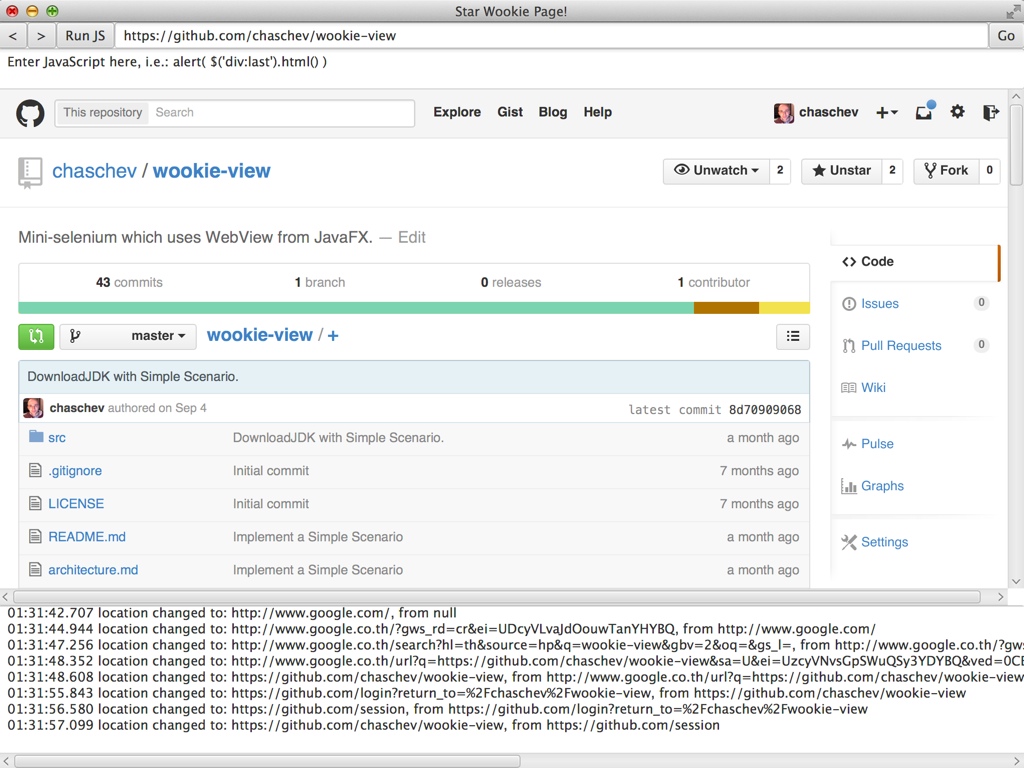Click the README.md file icon
The image size is (1024, 768).
click(x=35, y=537)
